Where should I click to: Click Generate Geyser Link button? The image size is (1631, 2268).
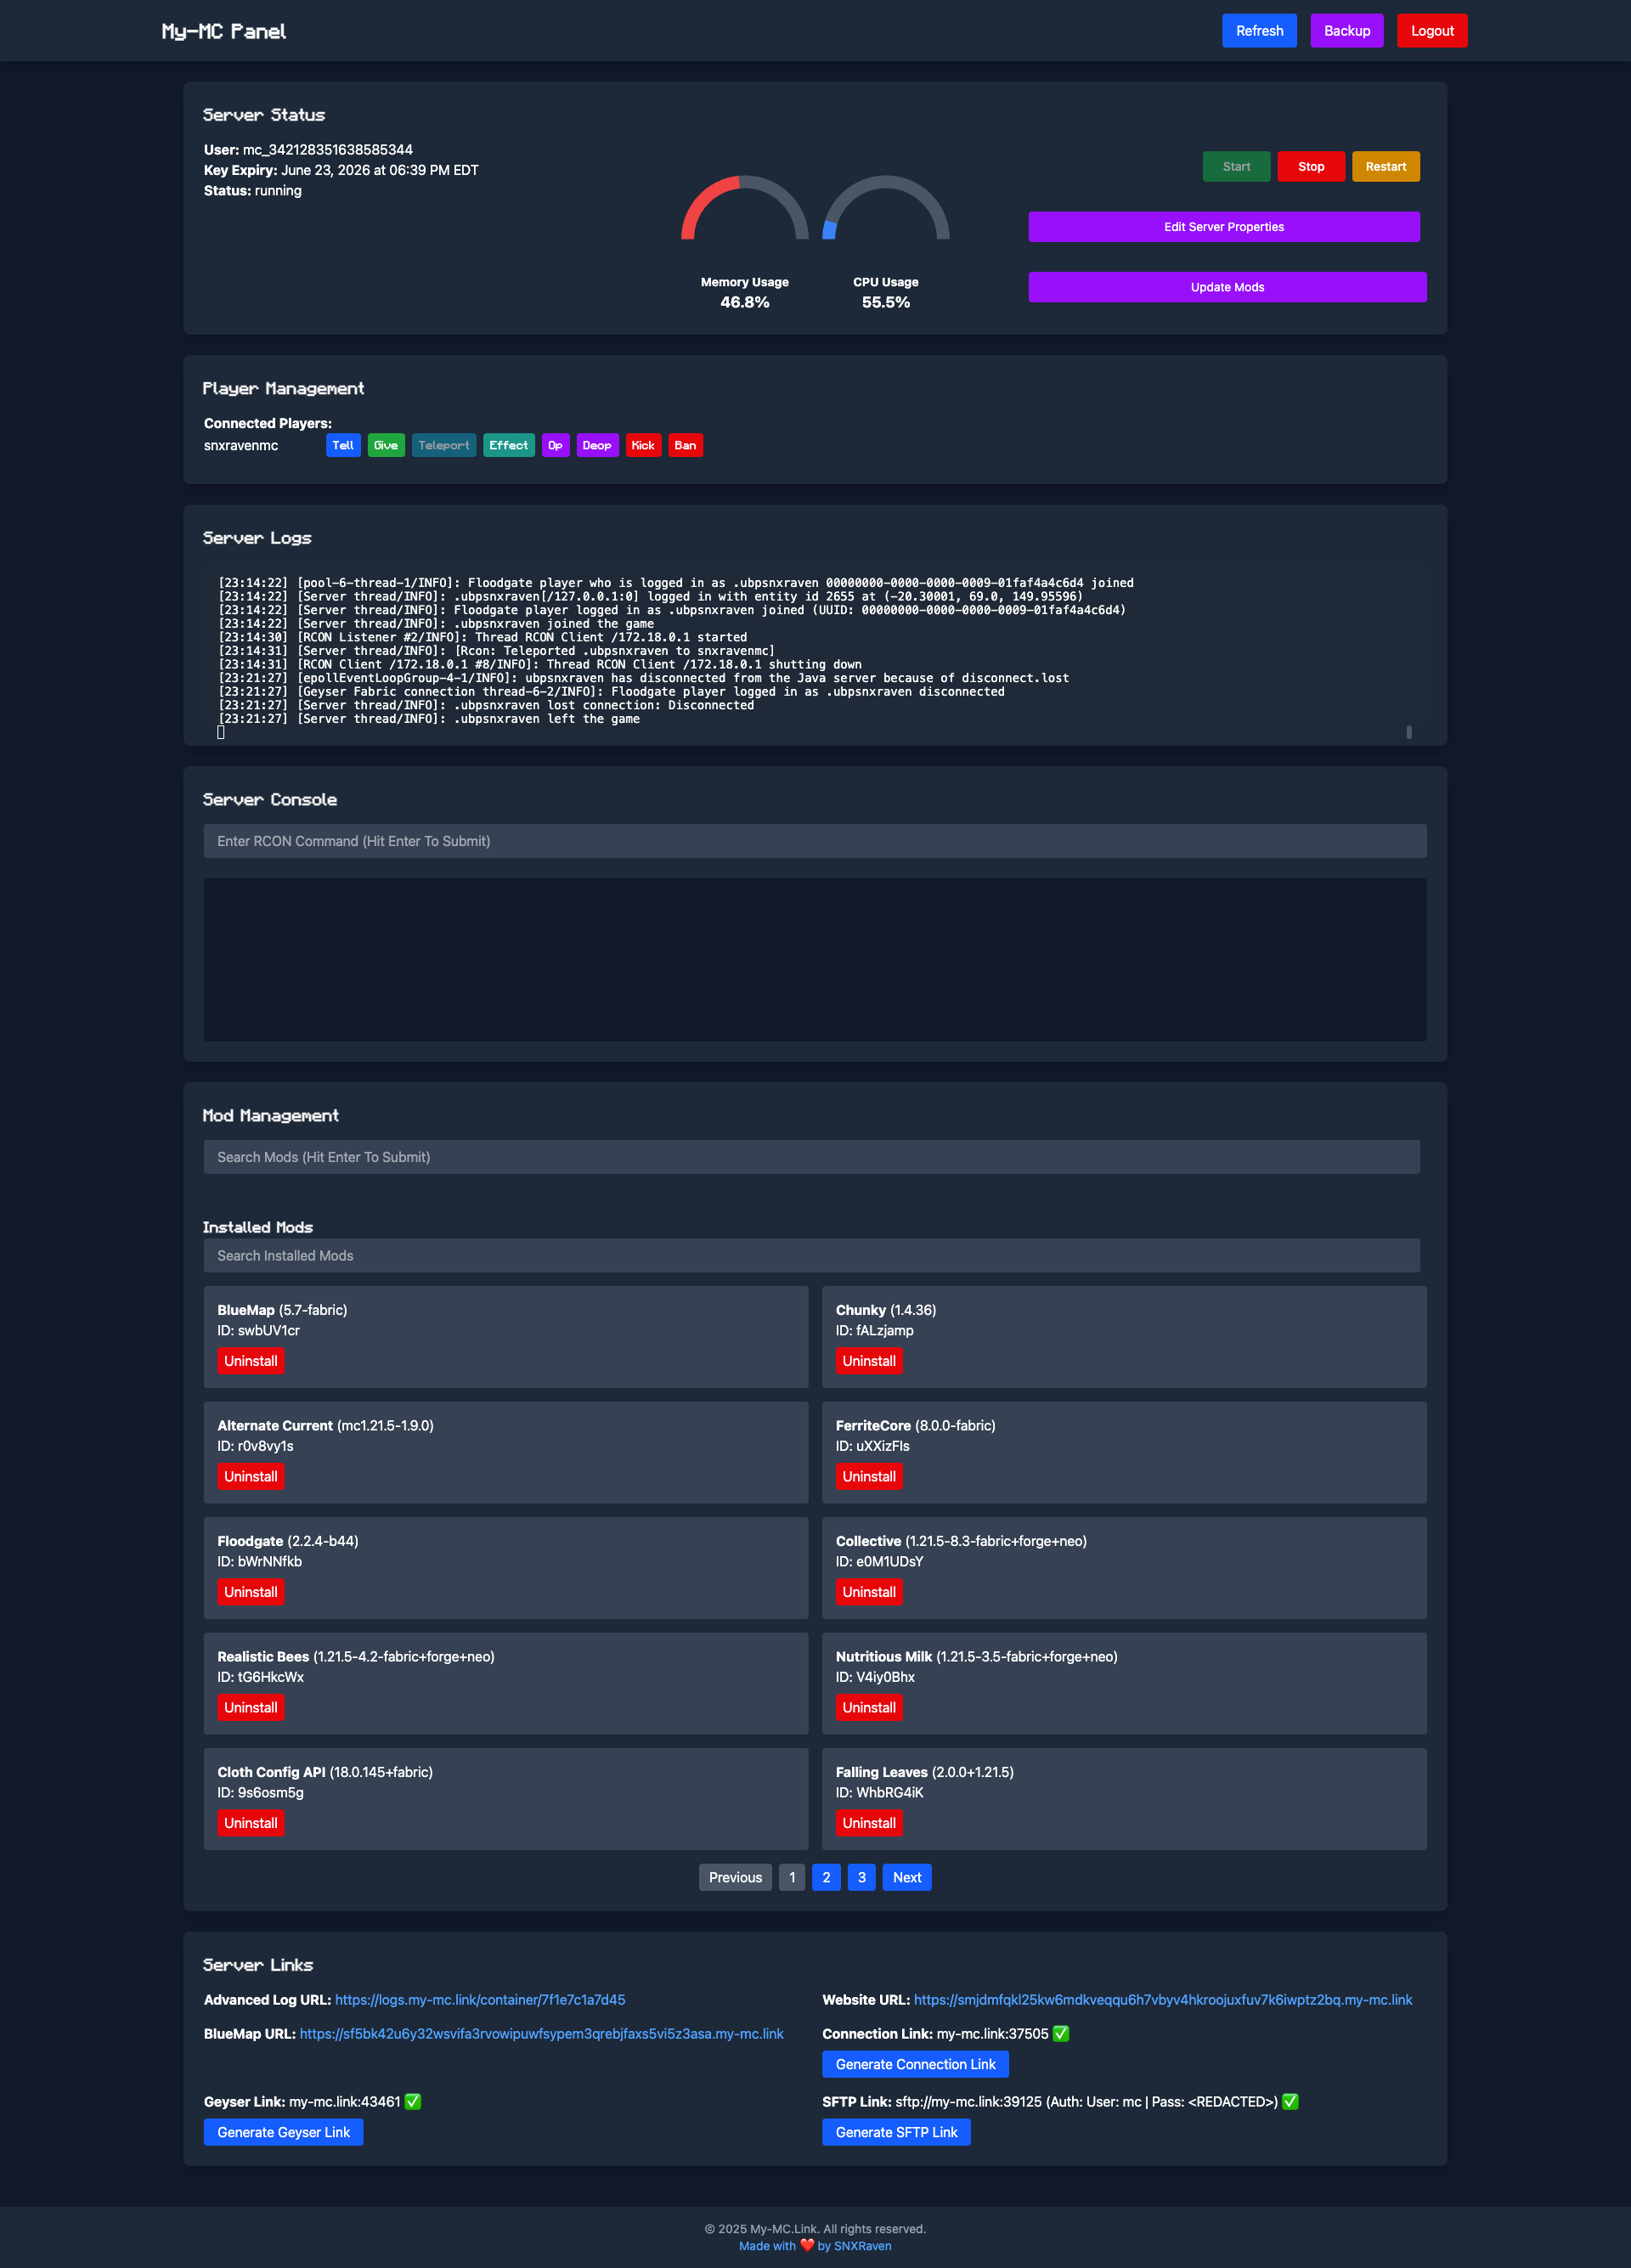(x=283, y=2132)
